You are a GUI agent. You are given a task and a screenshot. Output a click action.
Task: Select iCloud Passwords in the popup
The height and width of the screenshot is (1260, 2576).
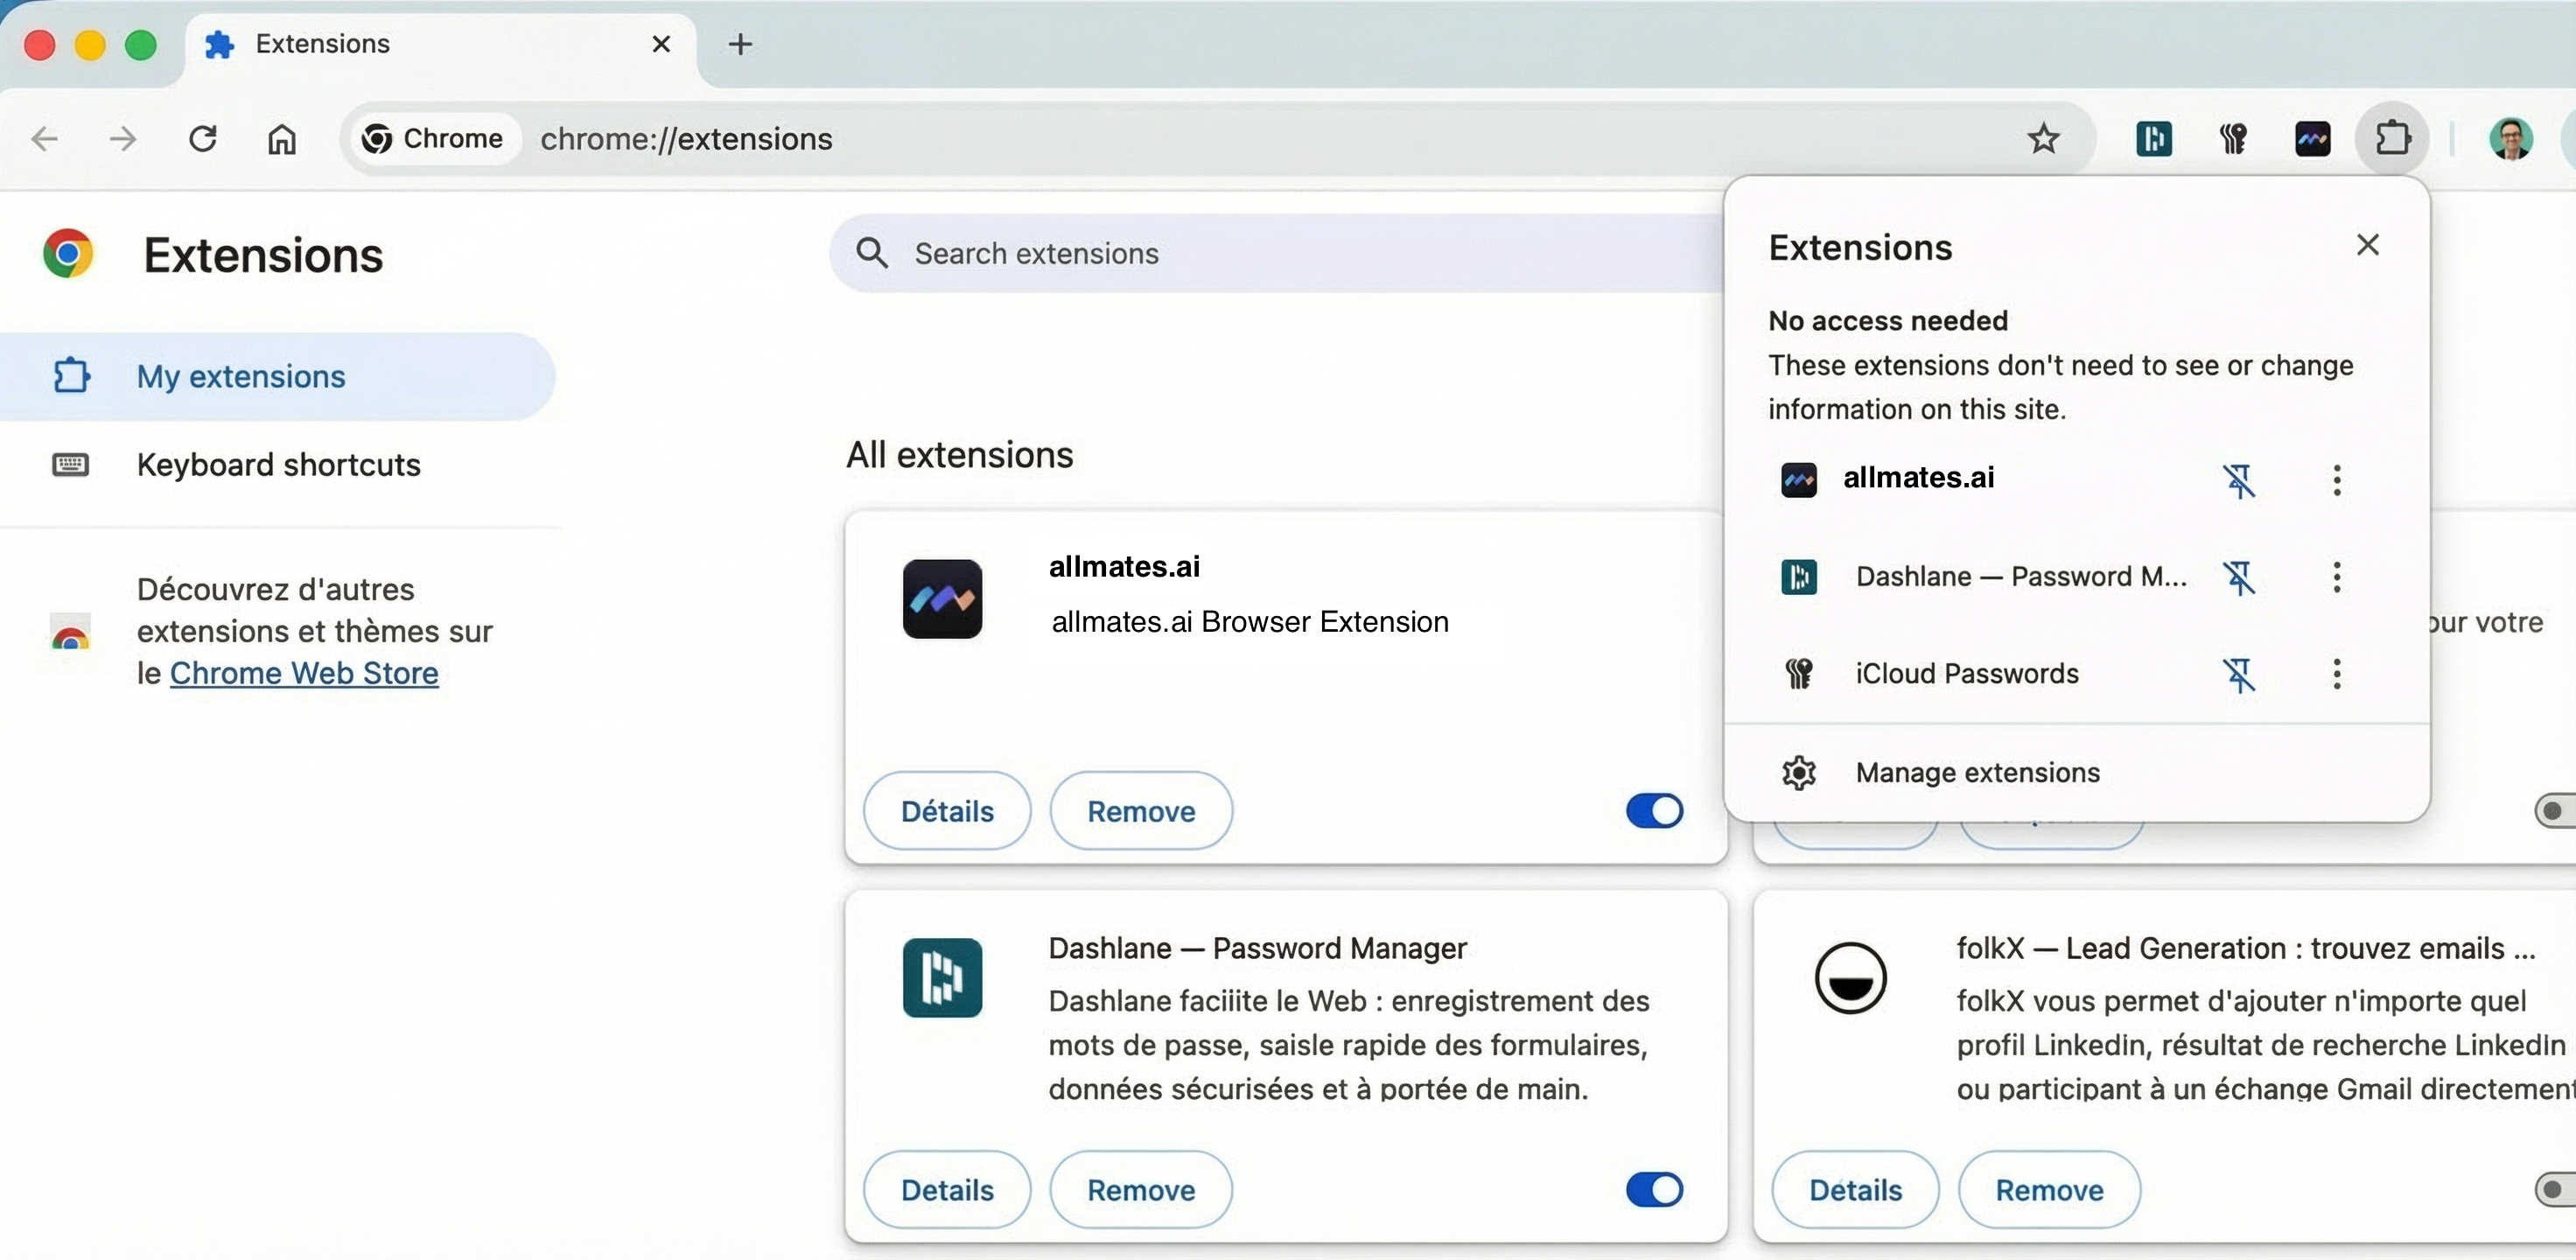click(x=1967, y=673)
